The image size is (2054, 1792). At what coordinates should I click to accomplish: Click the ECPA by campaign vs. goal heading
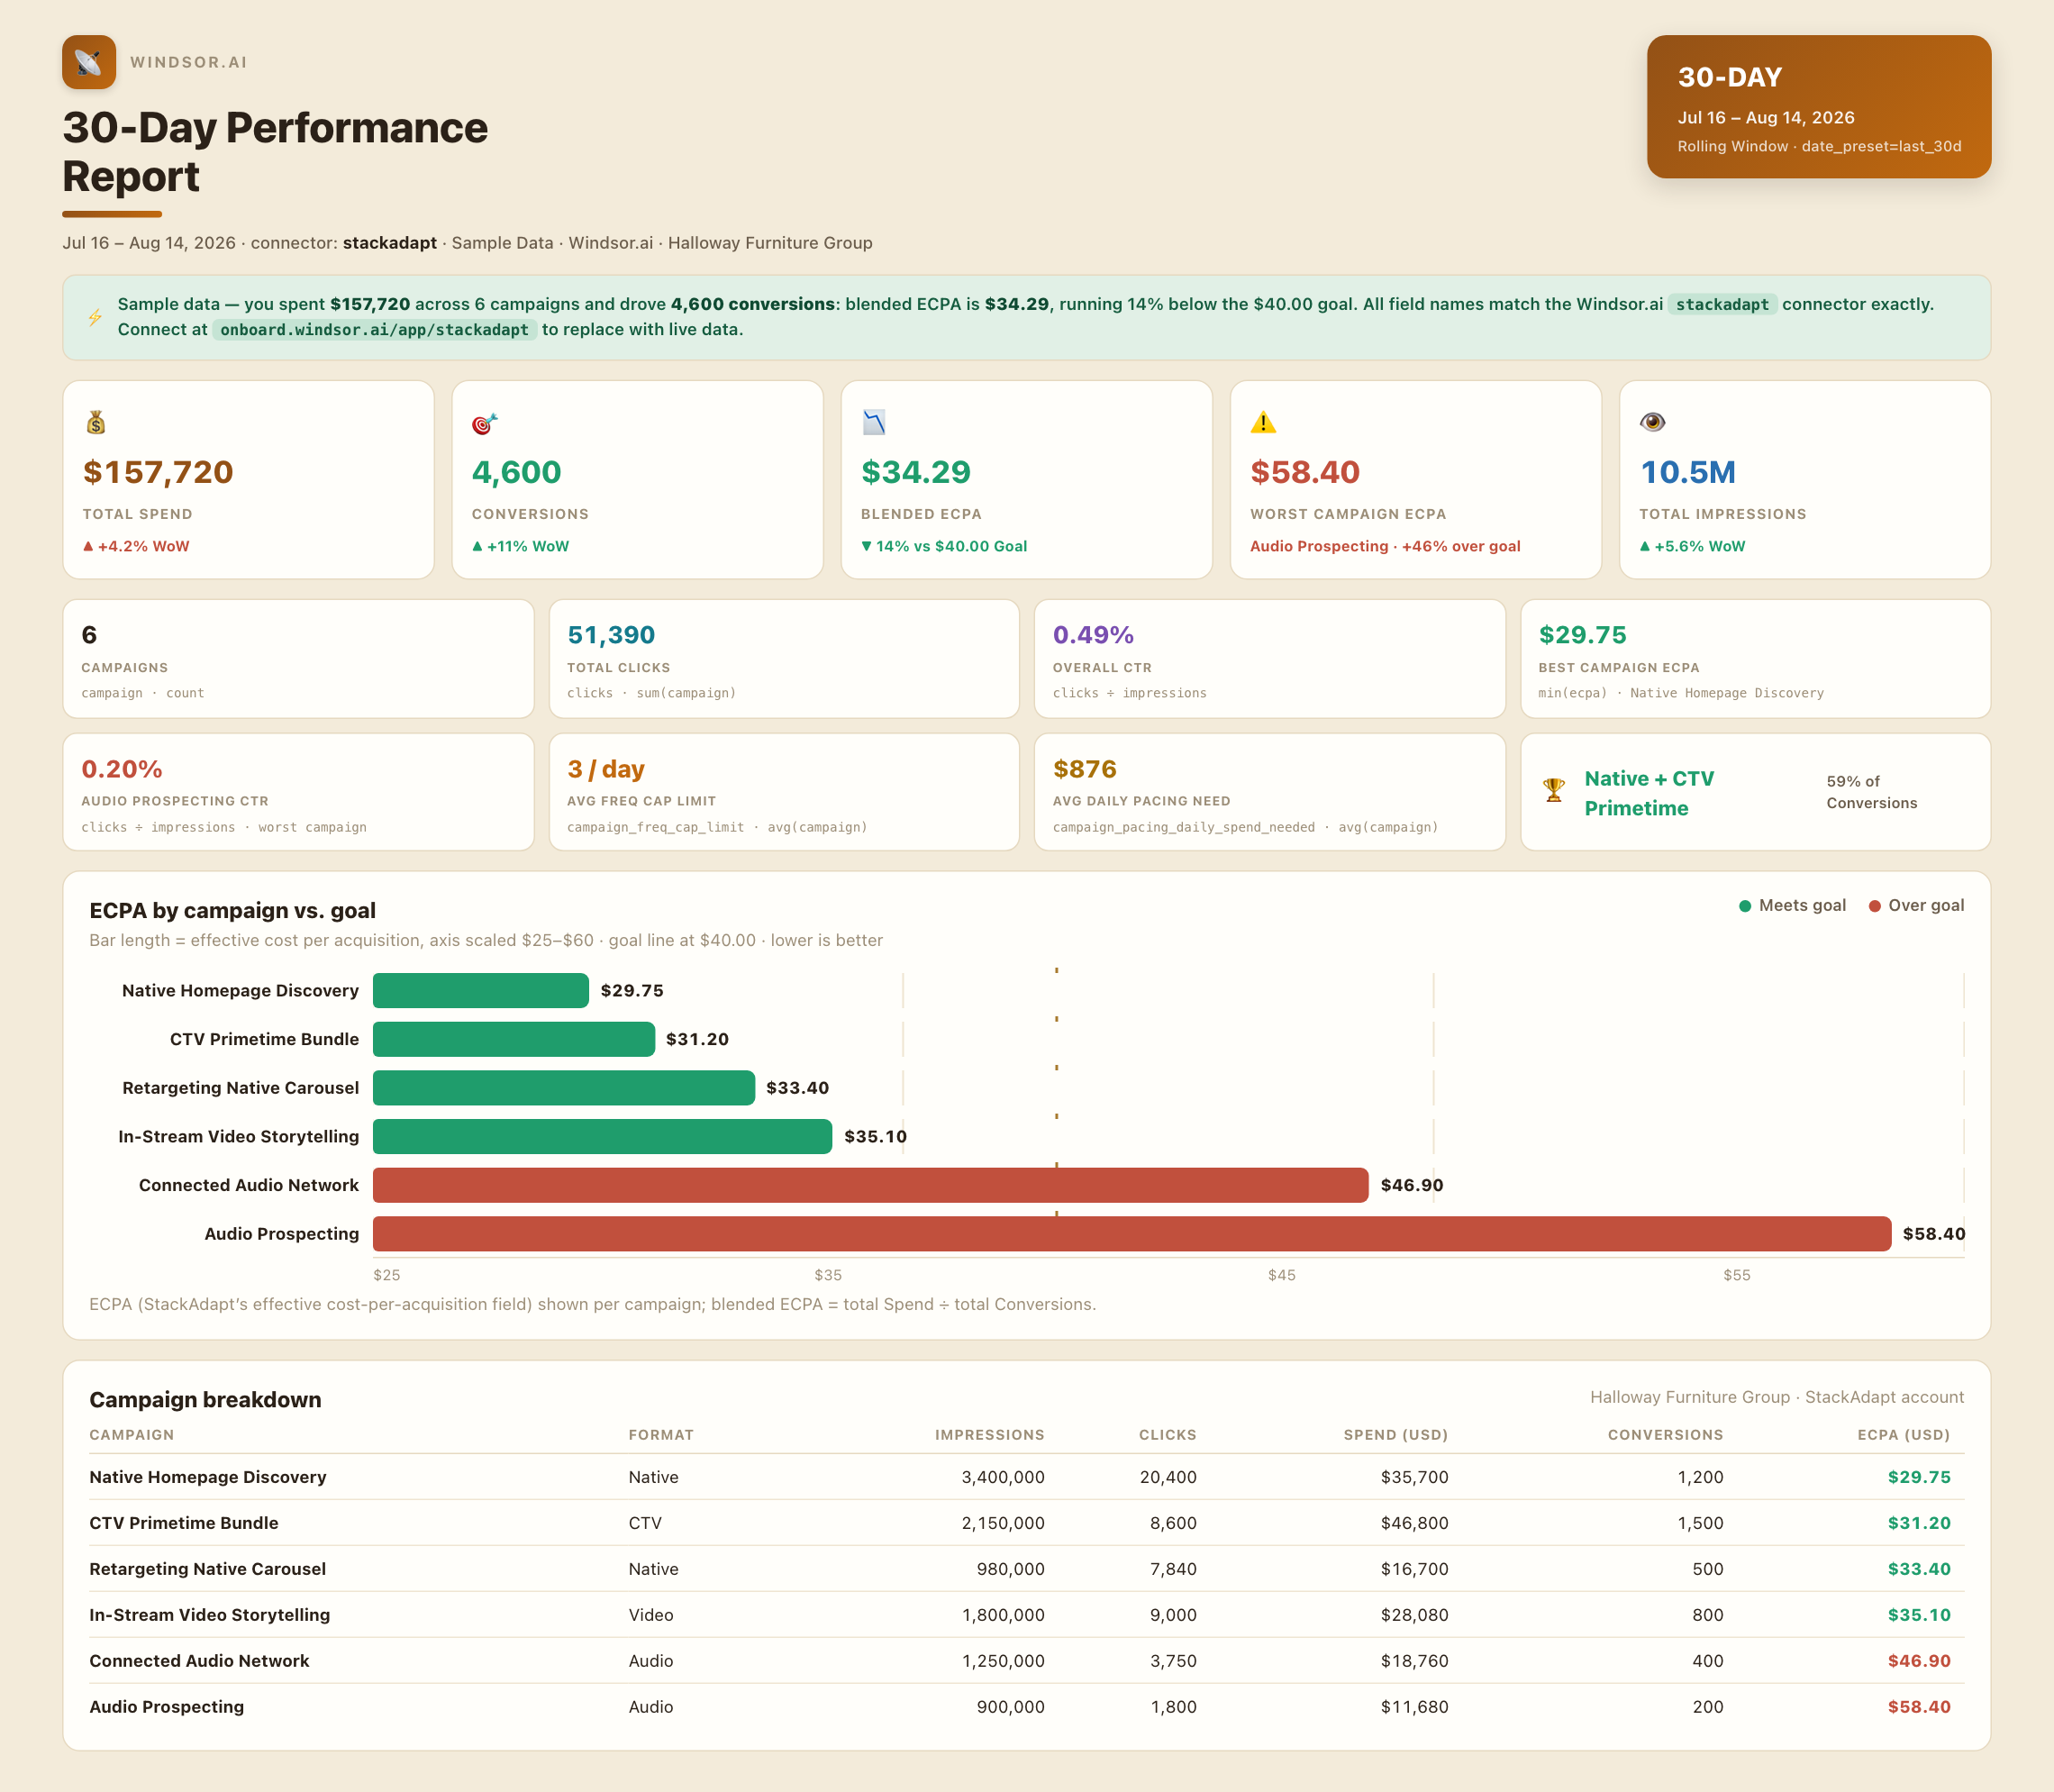point(233,910)
